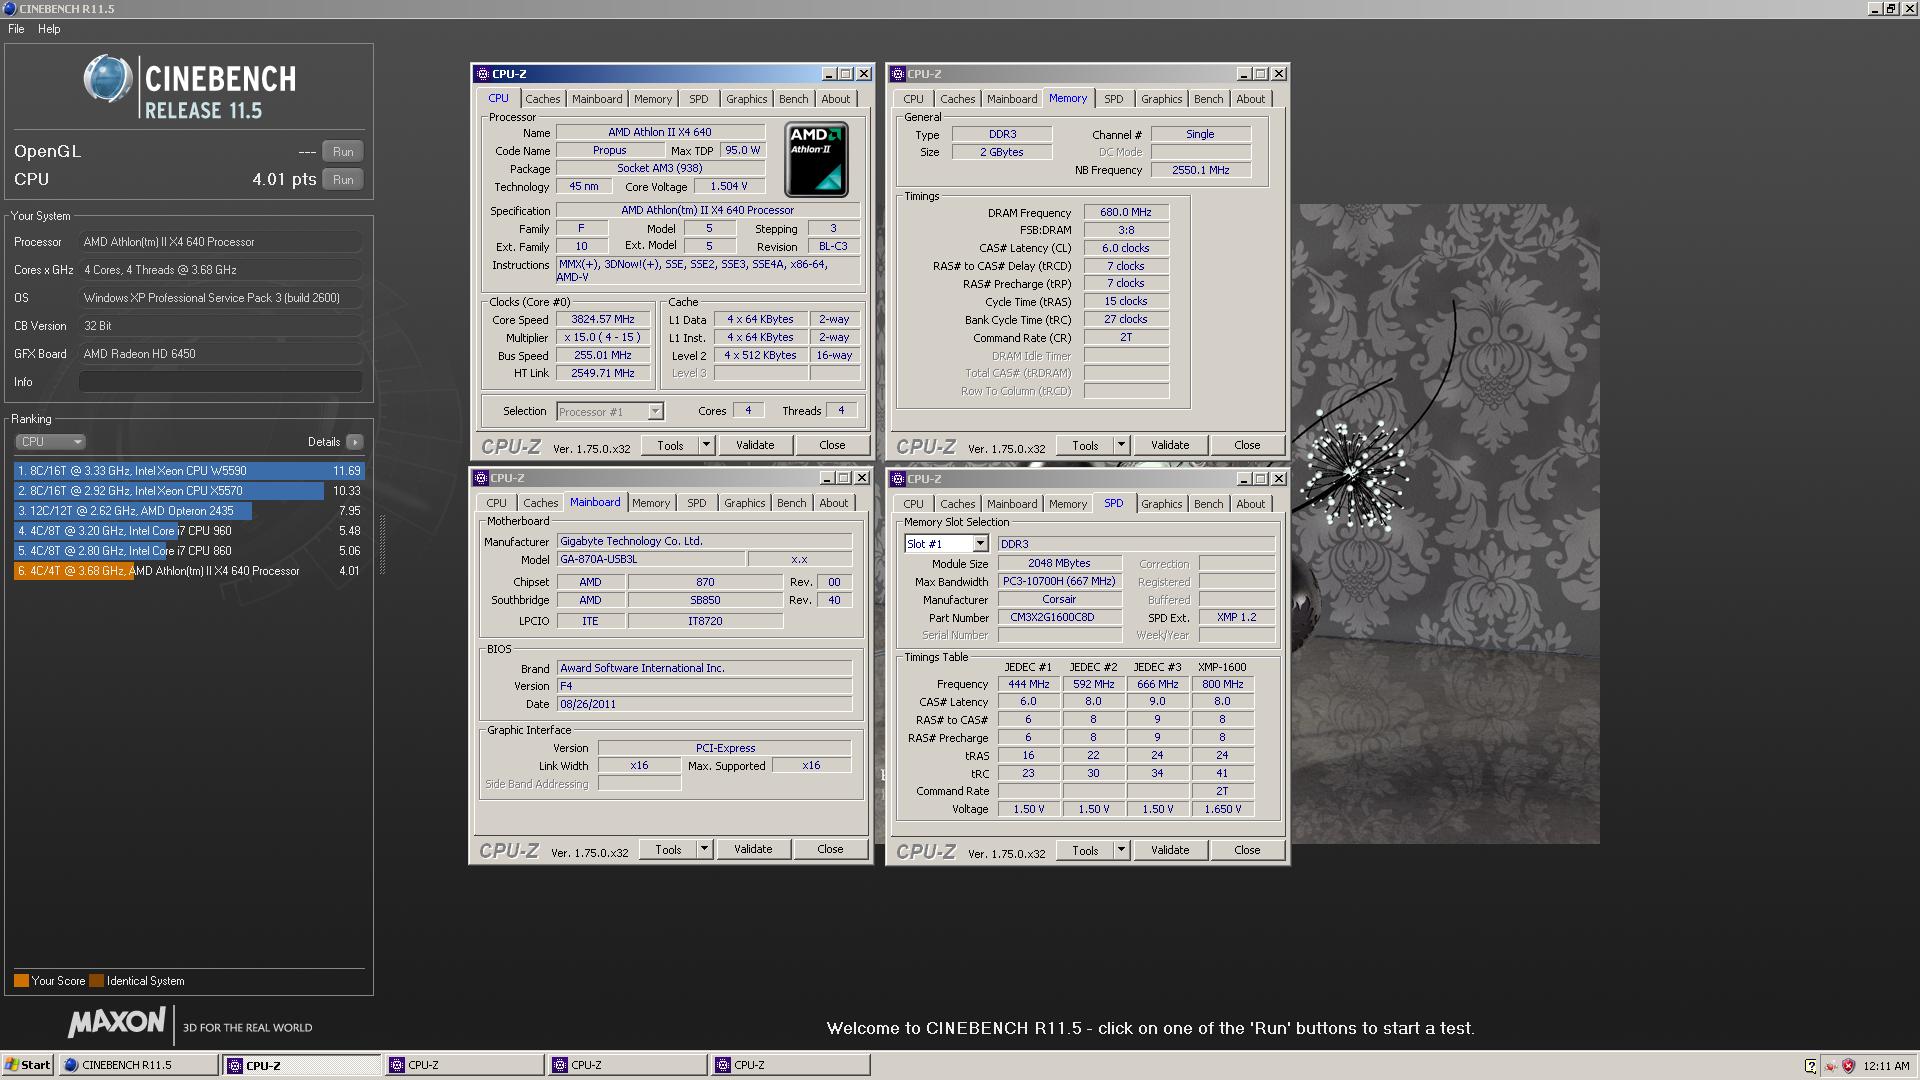
Task: Switch to Caches tab in CPU-tab window
Action: point(542,99)
